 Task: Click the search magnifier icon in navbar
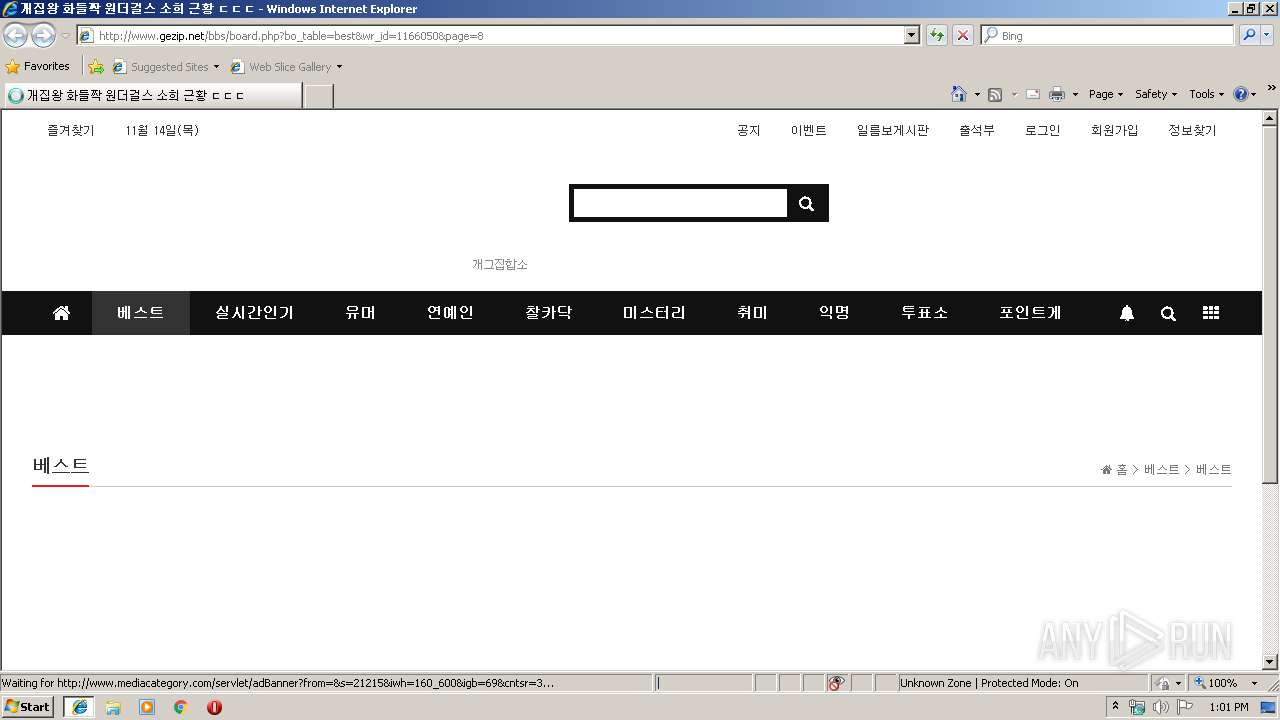1168,313
